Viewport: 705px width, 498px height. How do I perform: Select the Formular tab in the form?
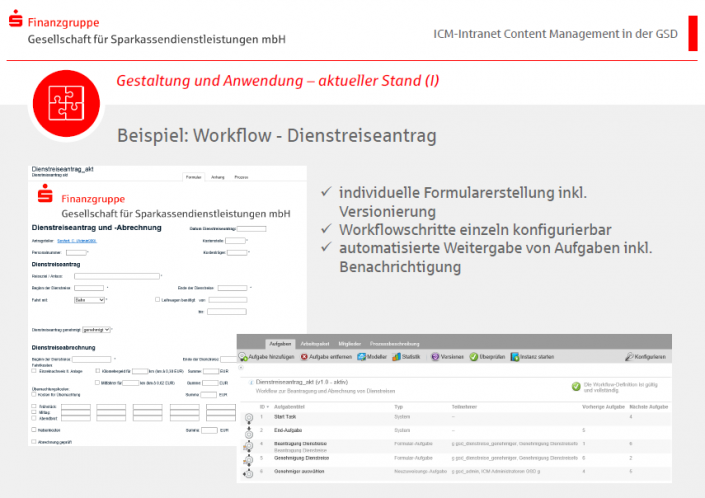pos(194,177)
